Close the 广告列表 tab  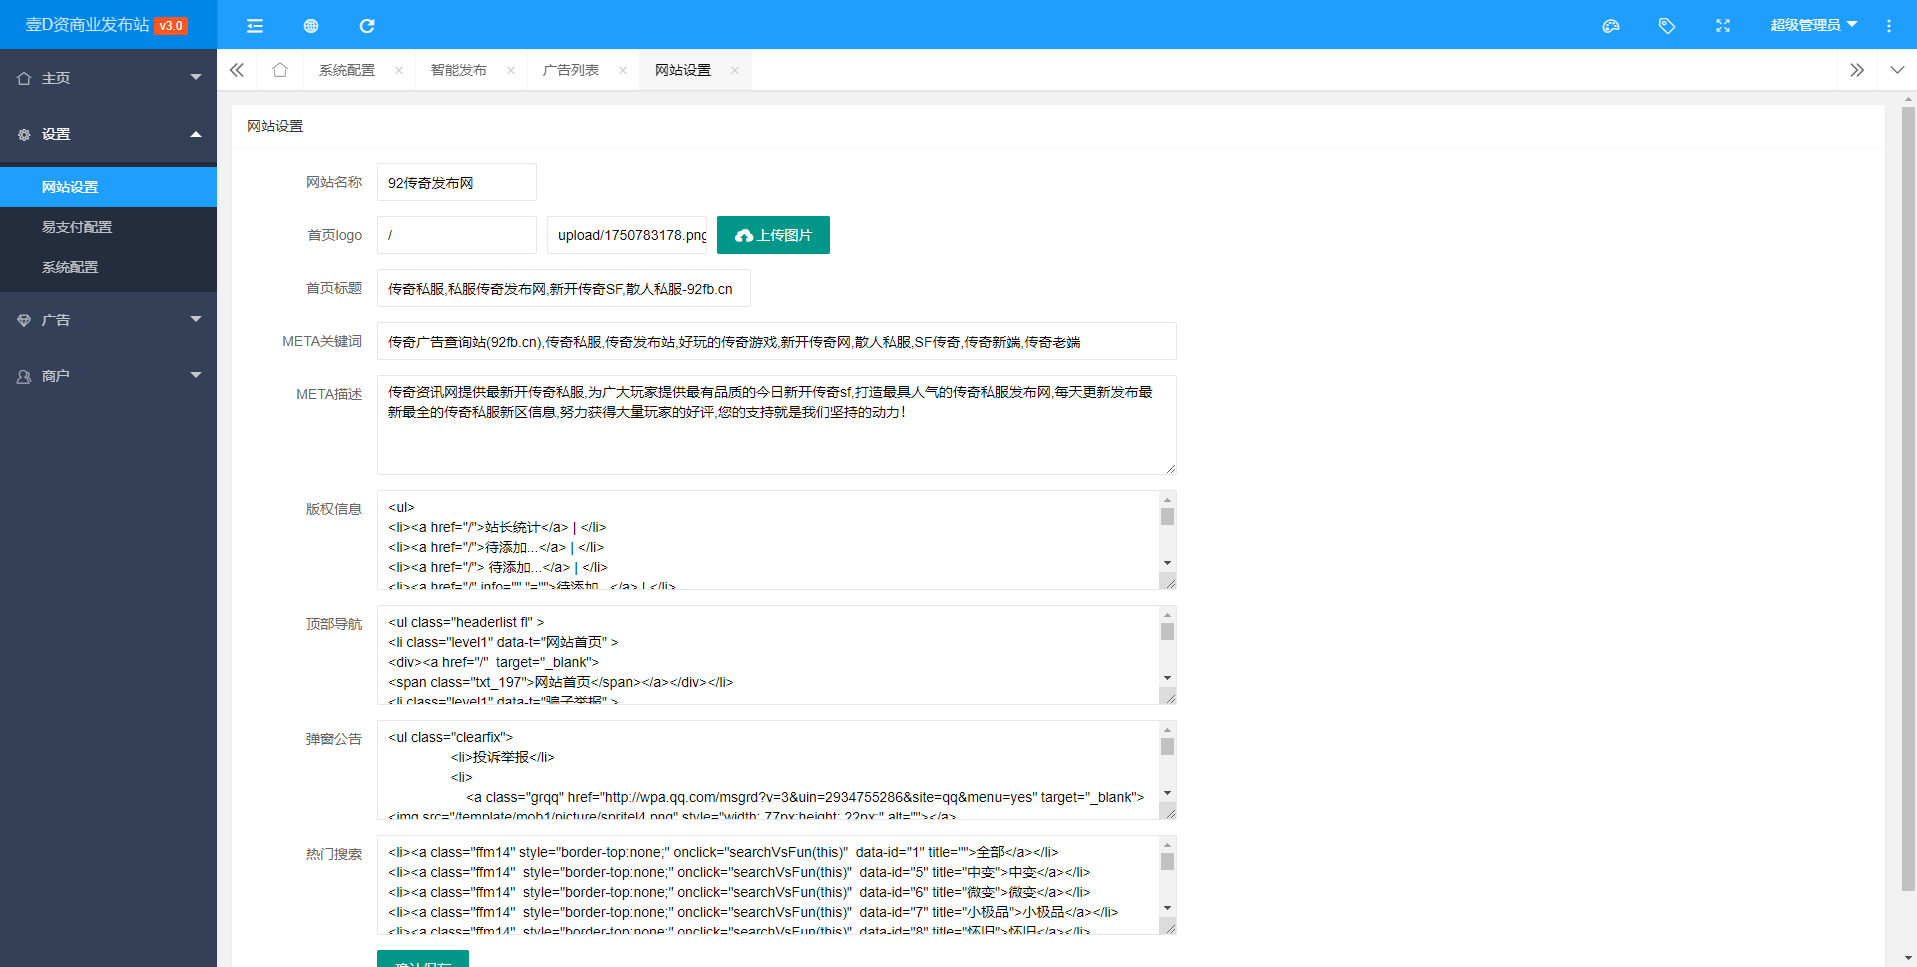623,70
